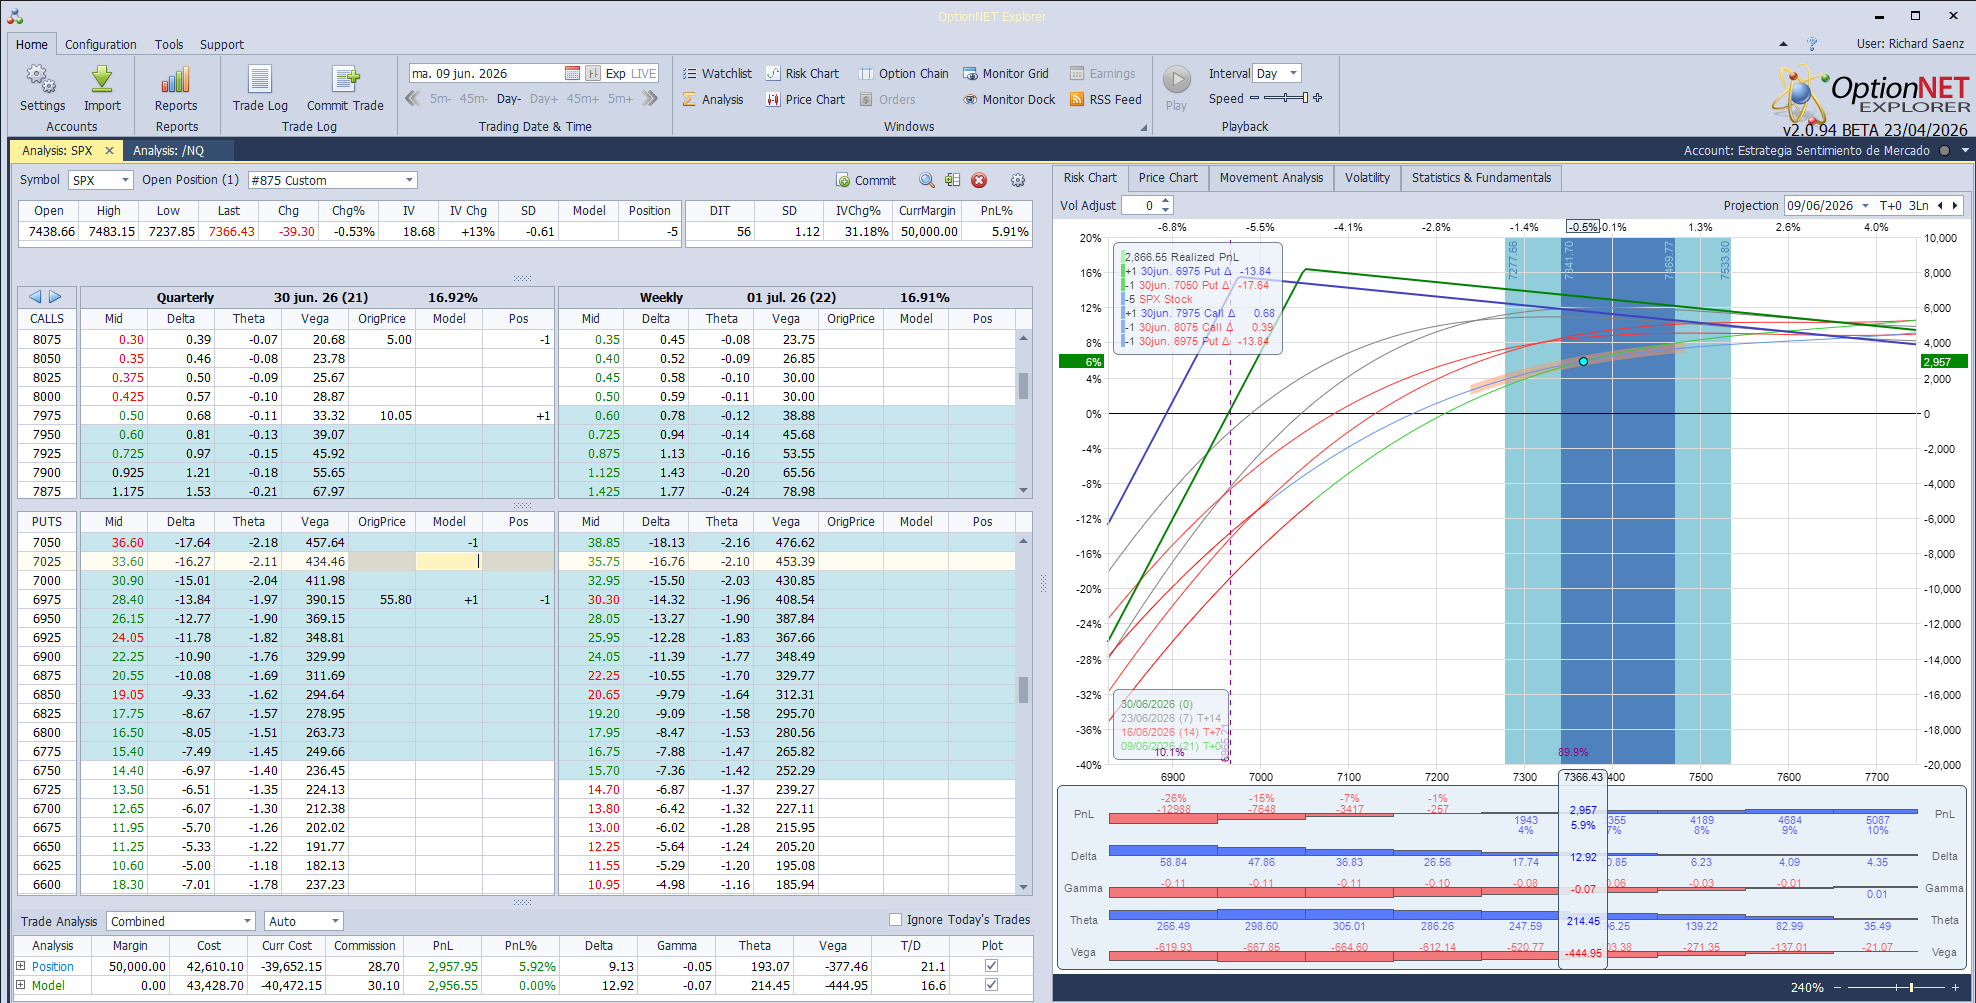This screenshot has width=1976, height=1003.
Task: Switch to the Volatility tab
Action: [1367, 178]
